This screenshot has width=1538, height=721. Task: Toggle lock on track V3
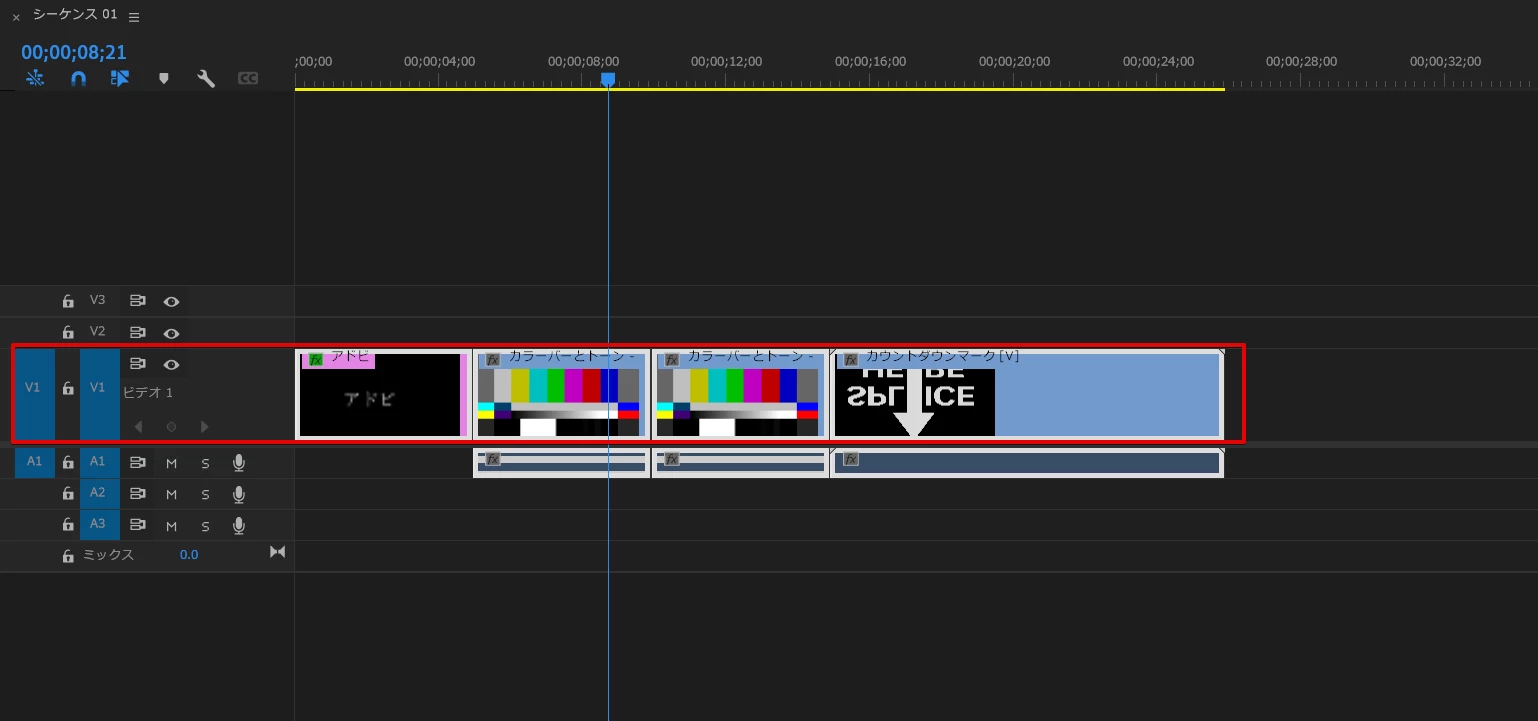point(68,301)
